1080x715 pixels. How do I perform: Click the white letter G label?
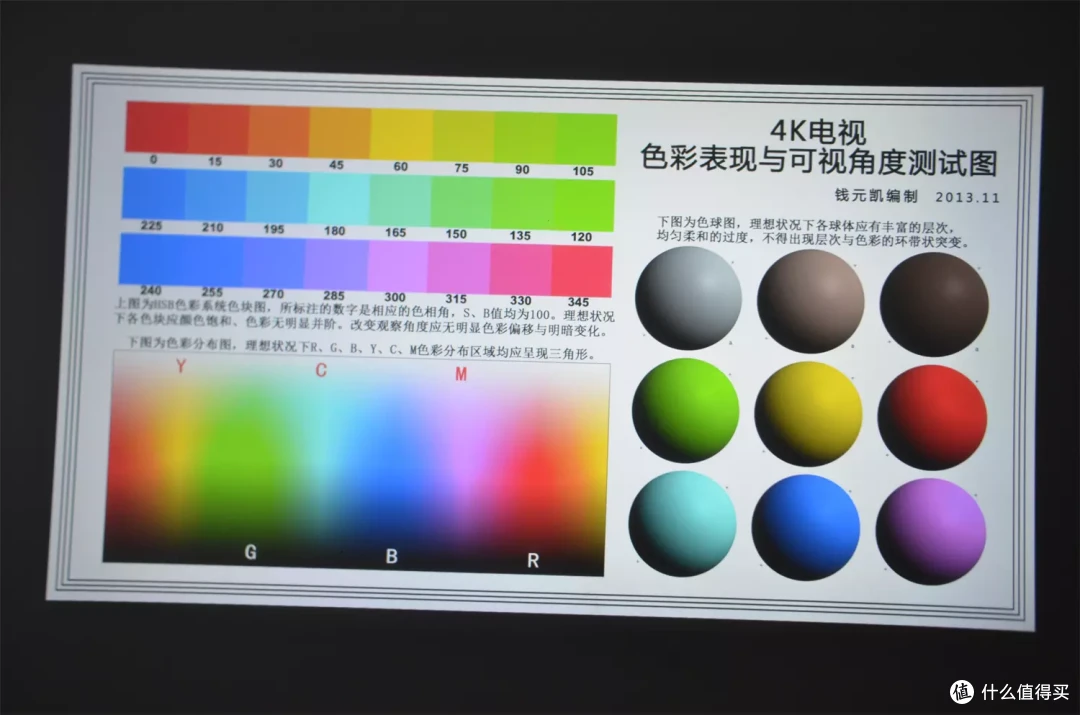coord(251,552)
